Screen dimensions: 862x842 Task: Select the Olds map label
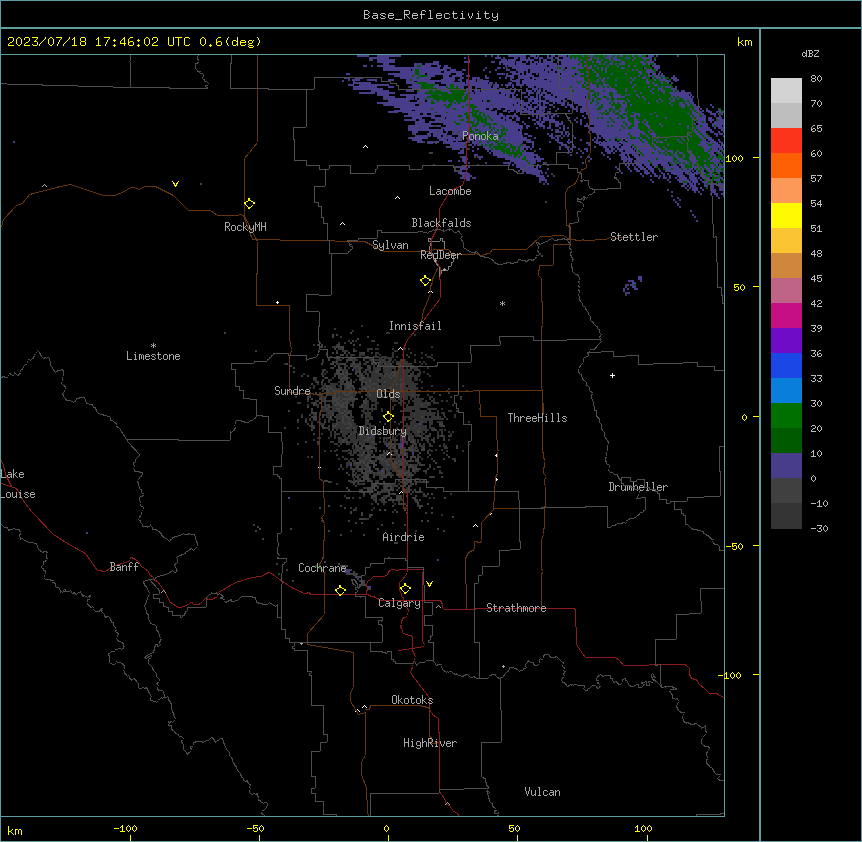coord(388,394)
